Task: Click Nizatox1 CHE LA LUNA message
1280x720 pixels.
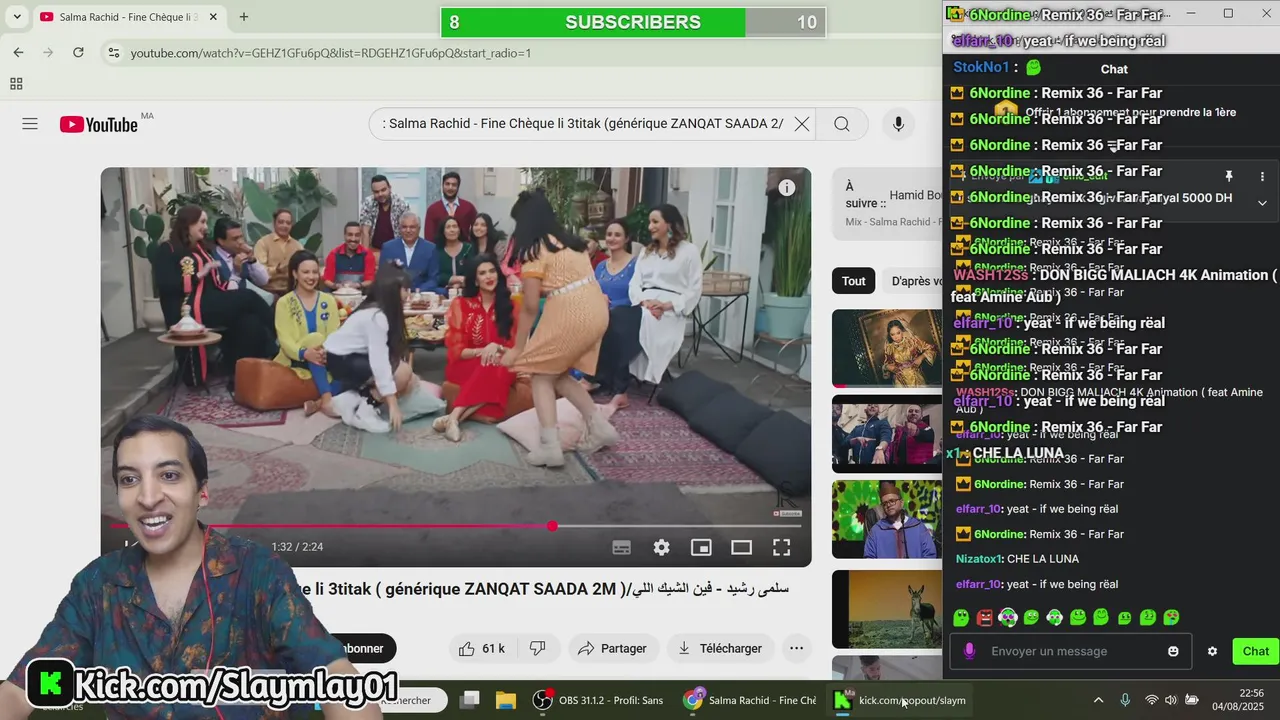Action: 1017,559
